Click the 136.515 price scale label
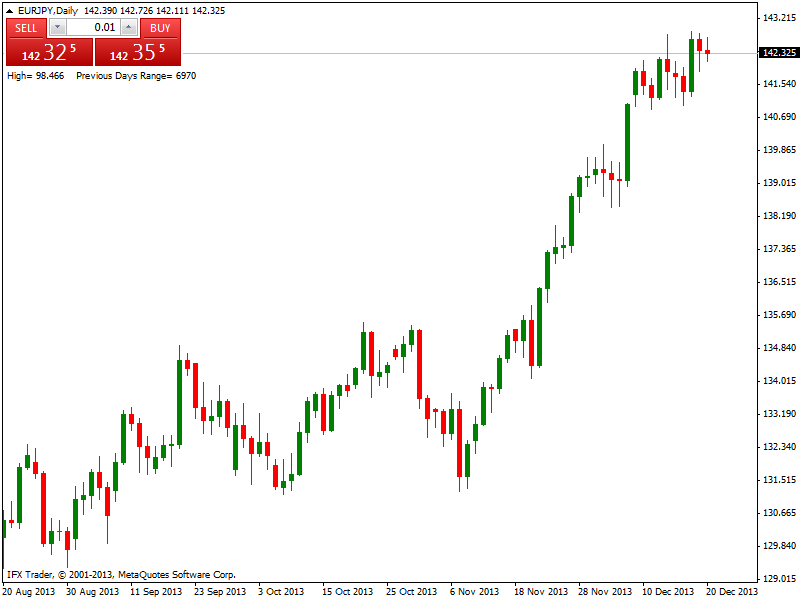This screenshot has height=600, width=800. [x=780, y=282]
